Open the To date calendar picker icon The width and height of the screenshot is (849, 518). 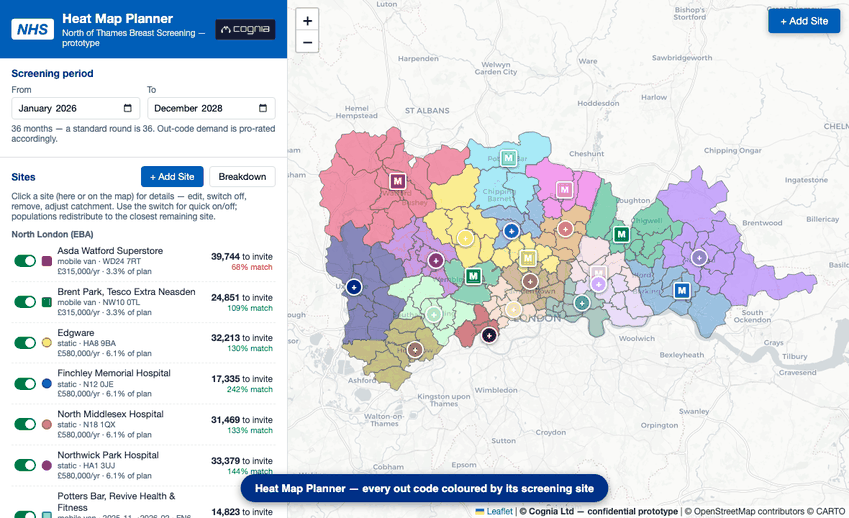[x=263, y=108]
